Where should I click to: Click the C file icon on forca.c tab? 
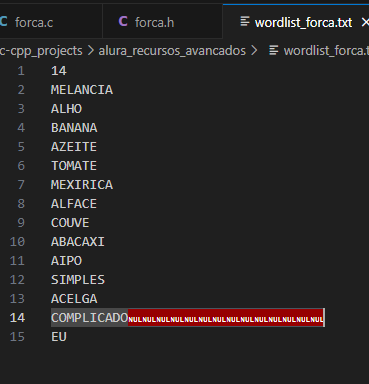tap(3, 22)
